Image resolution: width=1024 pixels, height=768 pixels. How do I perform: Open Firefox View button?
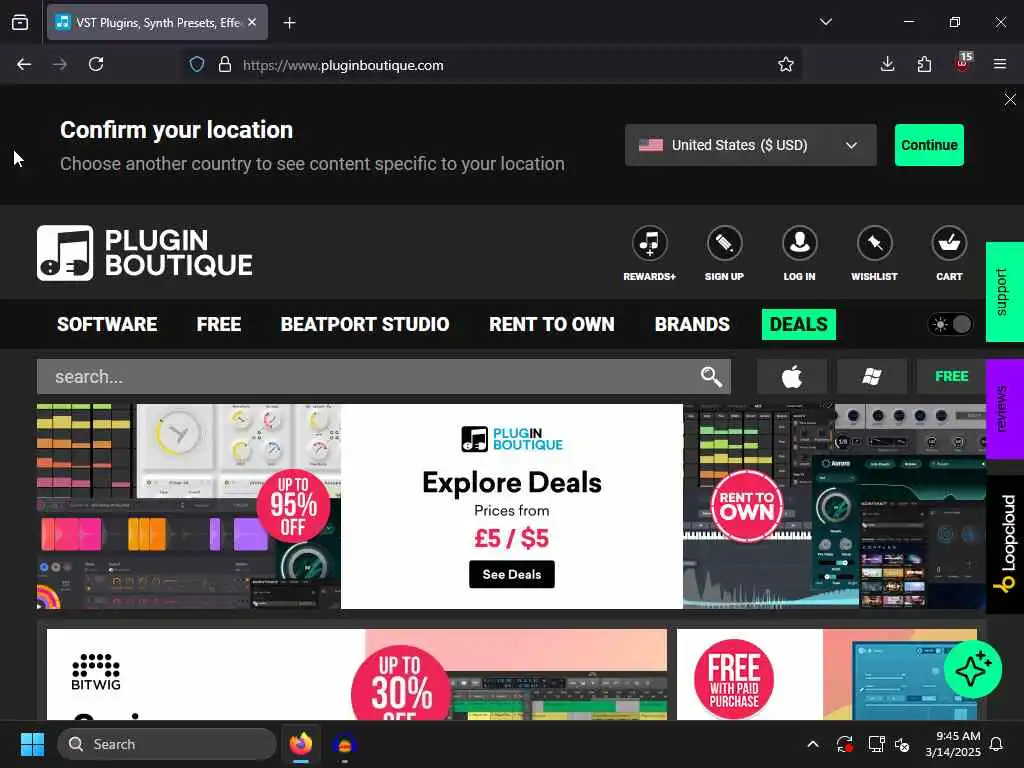click(20, 23)
